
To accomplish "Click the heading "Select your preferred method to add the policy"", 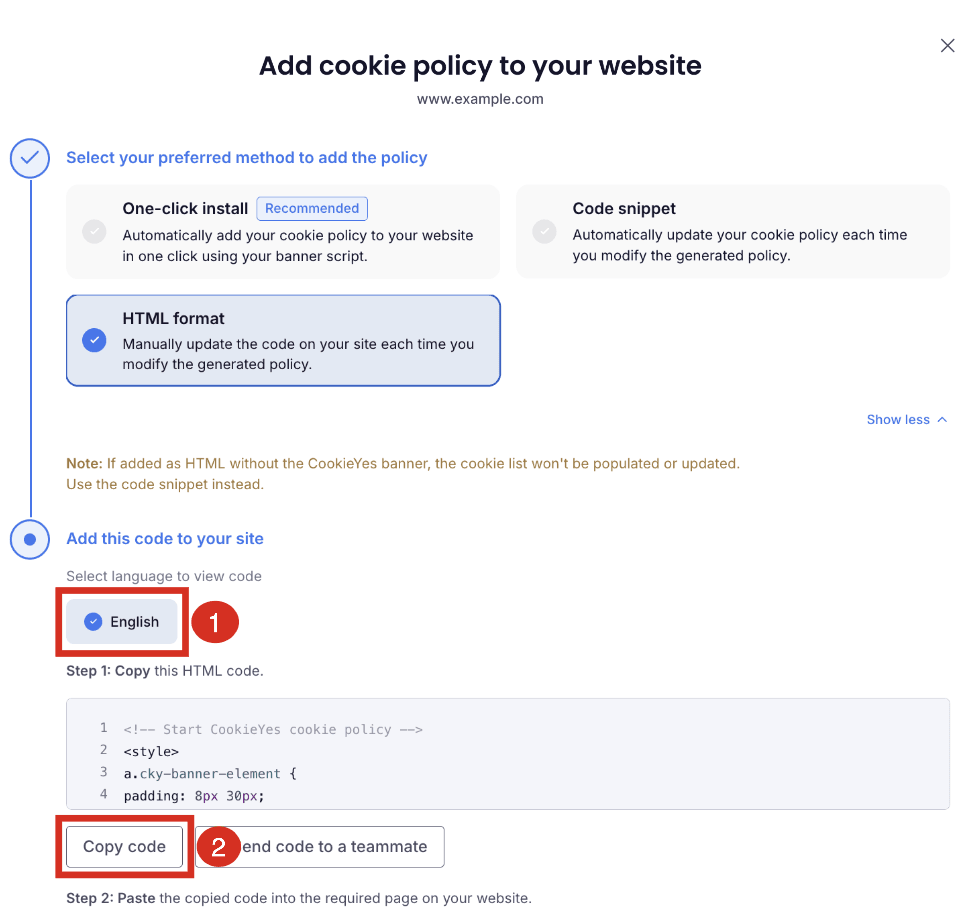I will pos(247,157).
